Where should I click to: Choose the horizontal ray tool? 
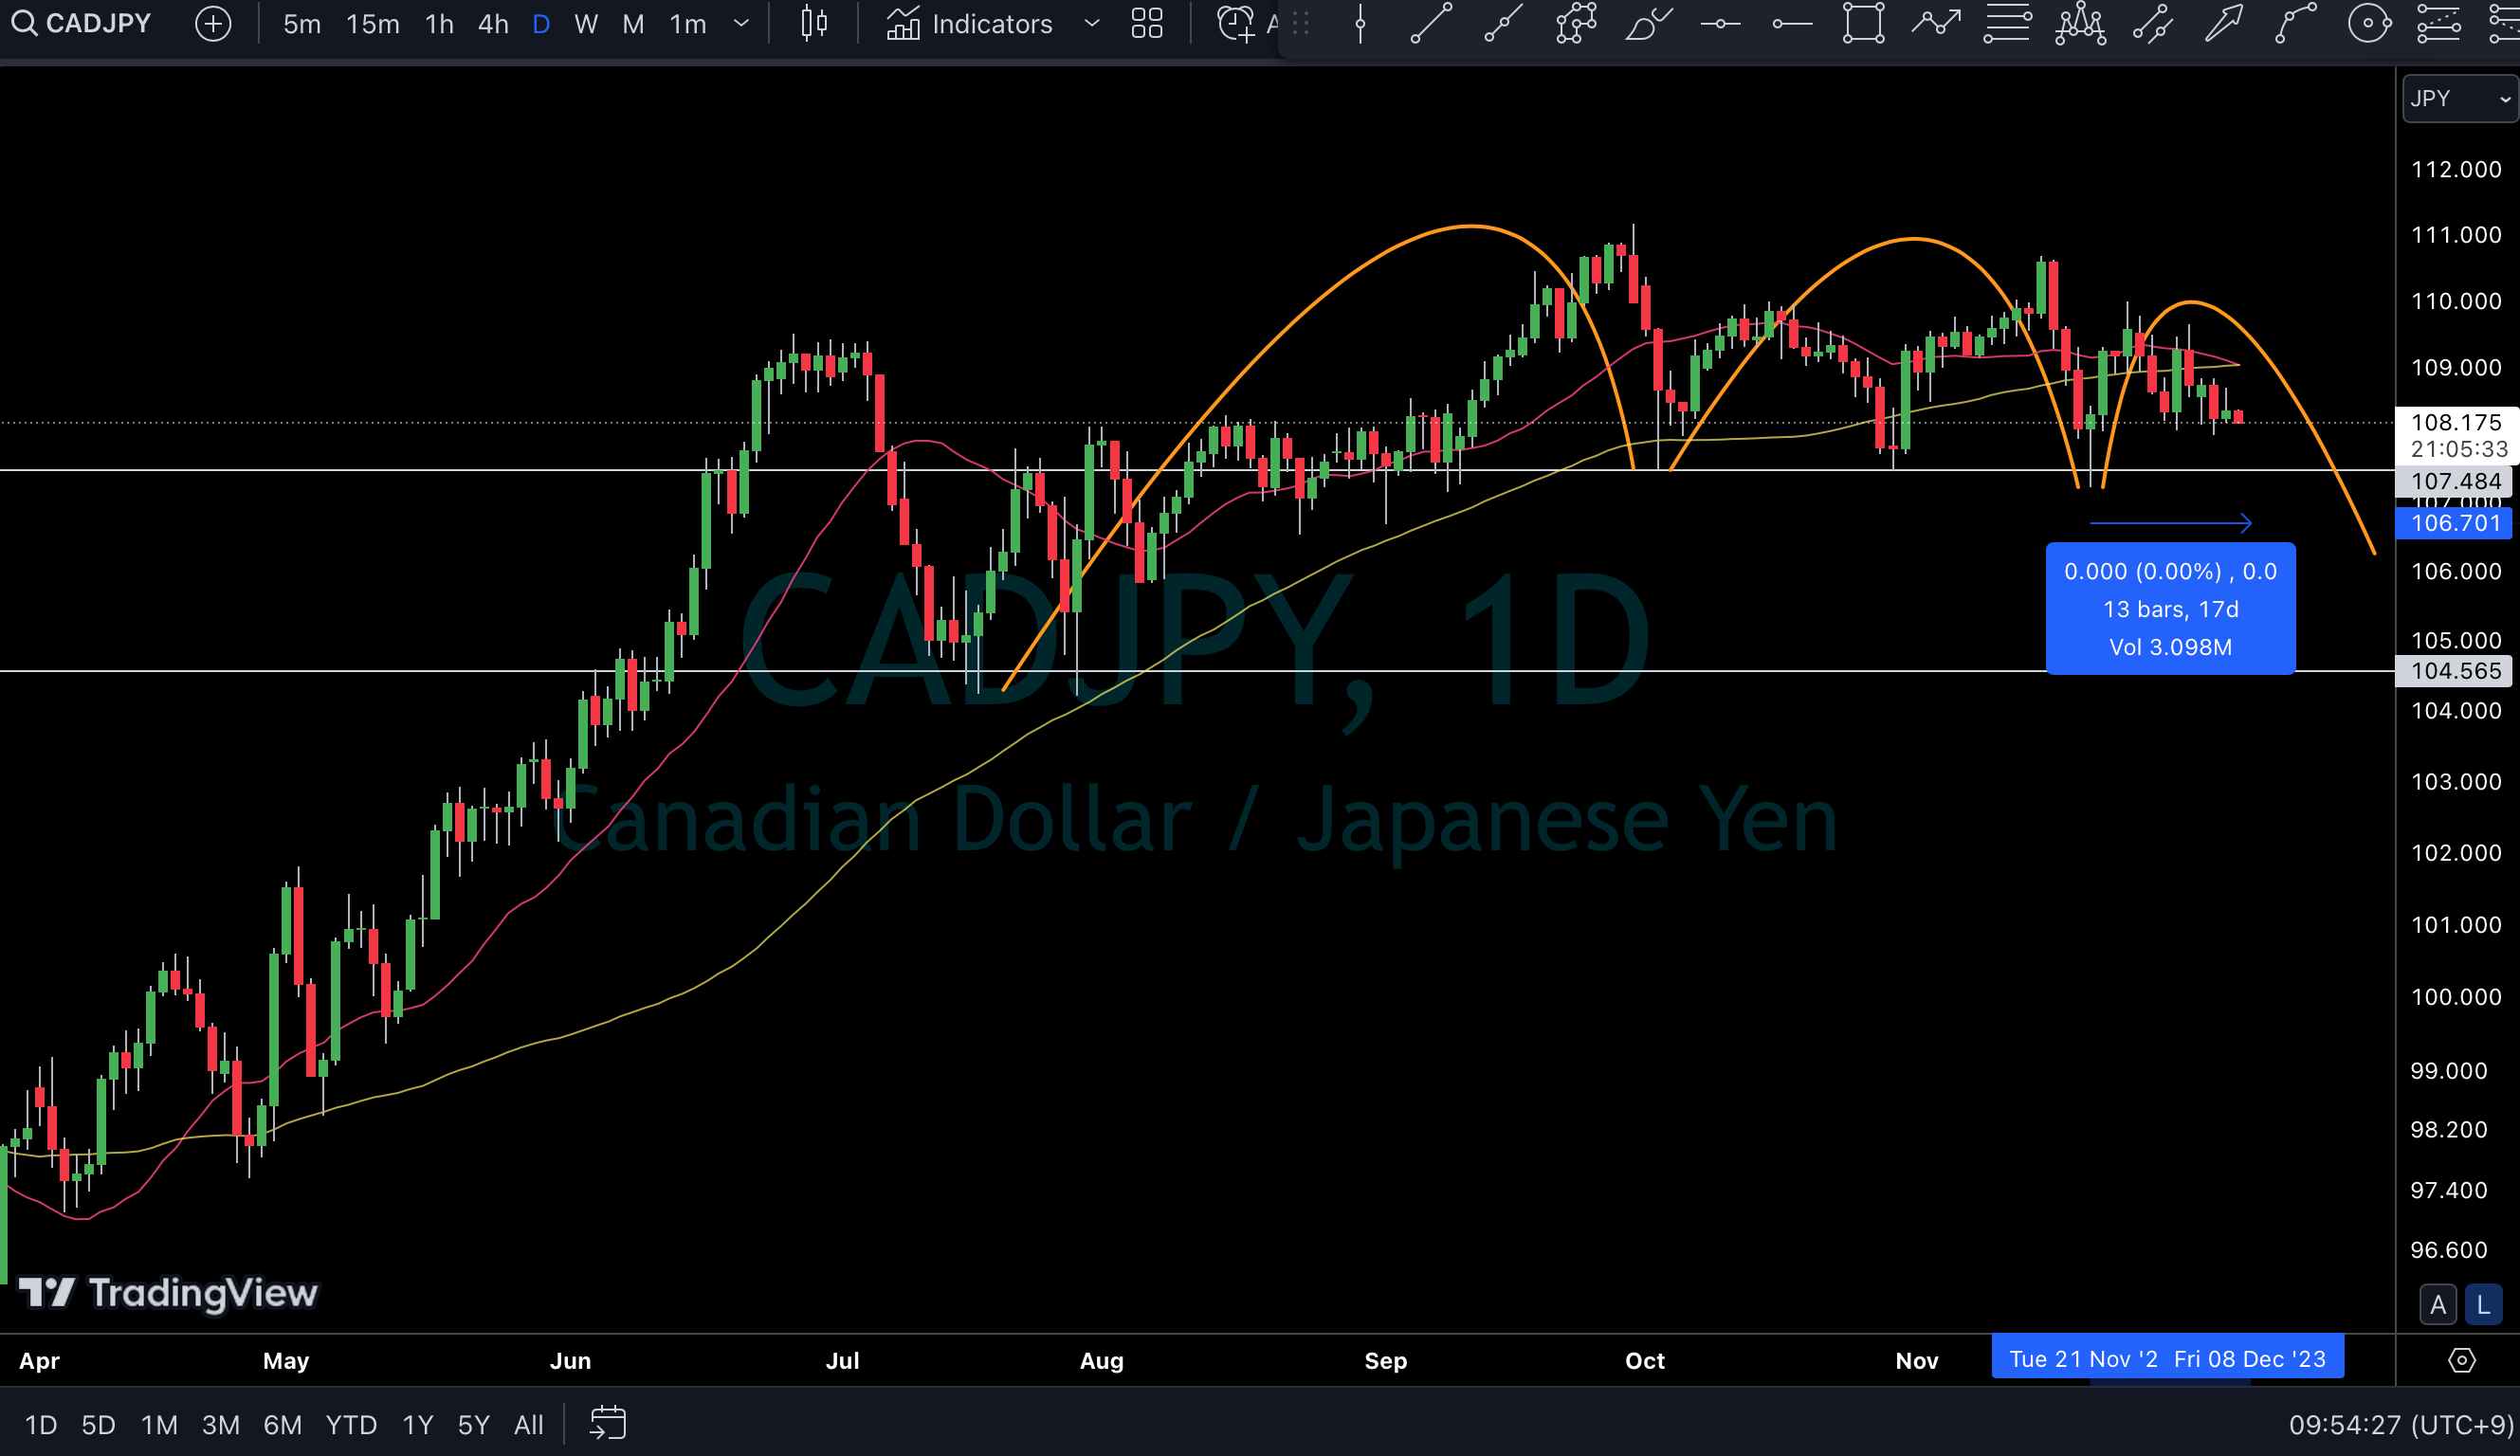tap(1791, 23)
